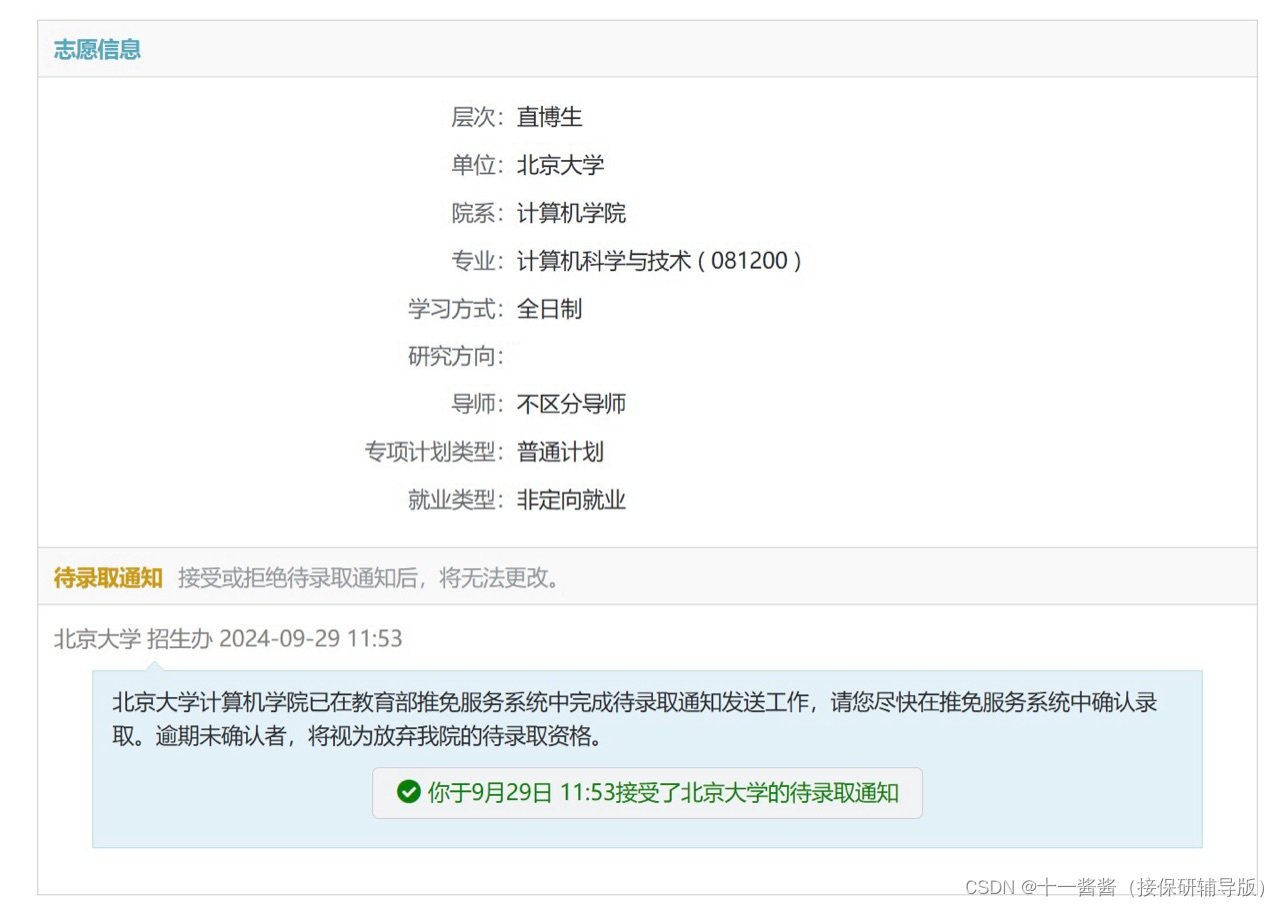Select the value 不区分导师

[571, 404]
